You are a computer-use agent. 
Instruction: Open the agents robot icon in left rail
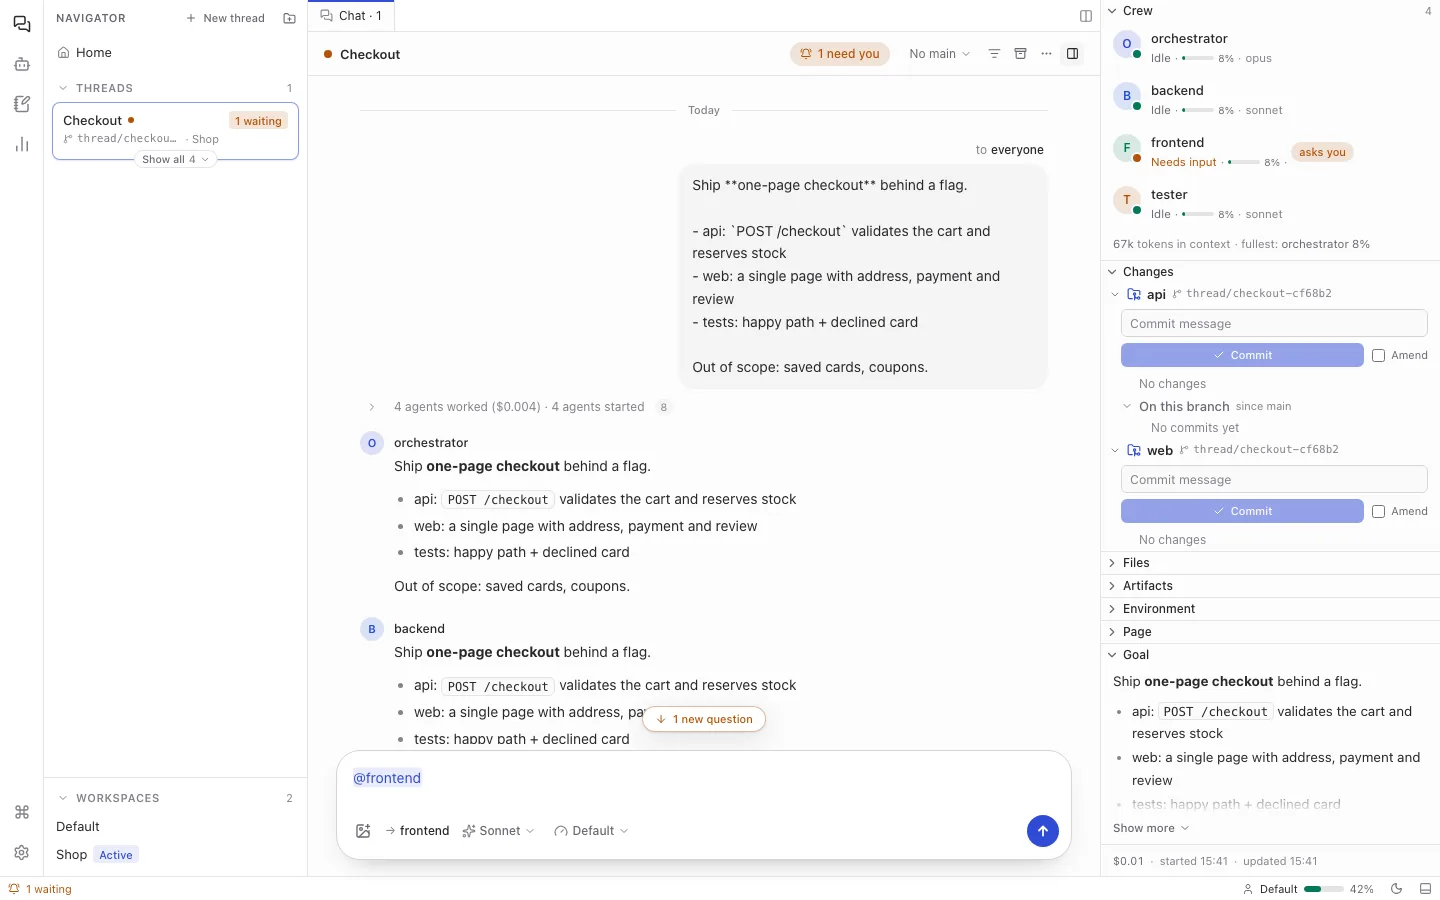(x=22, y=64)
